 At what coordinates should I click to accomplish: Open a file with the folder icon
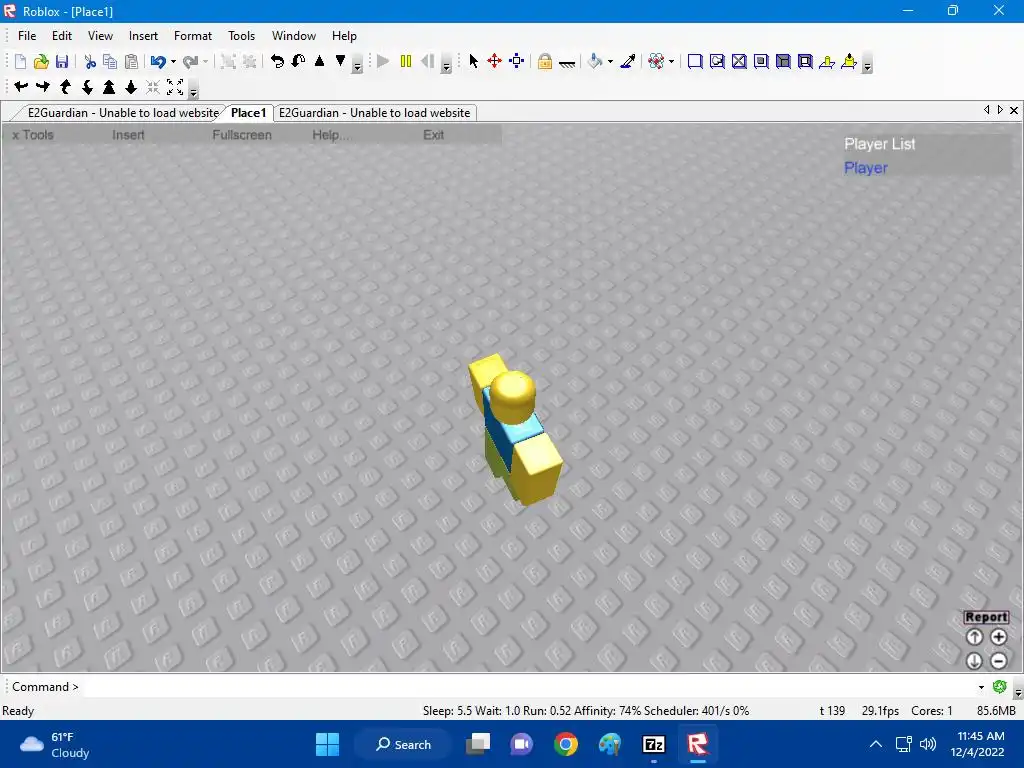pyautogui.click(x=41, y=61)
